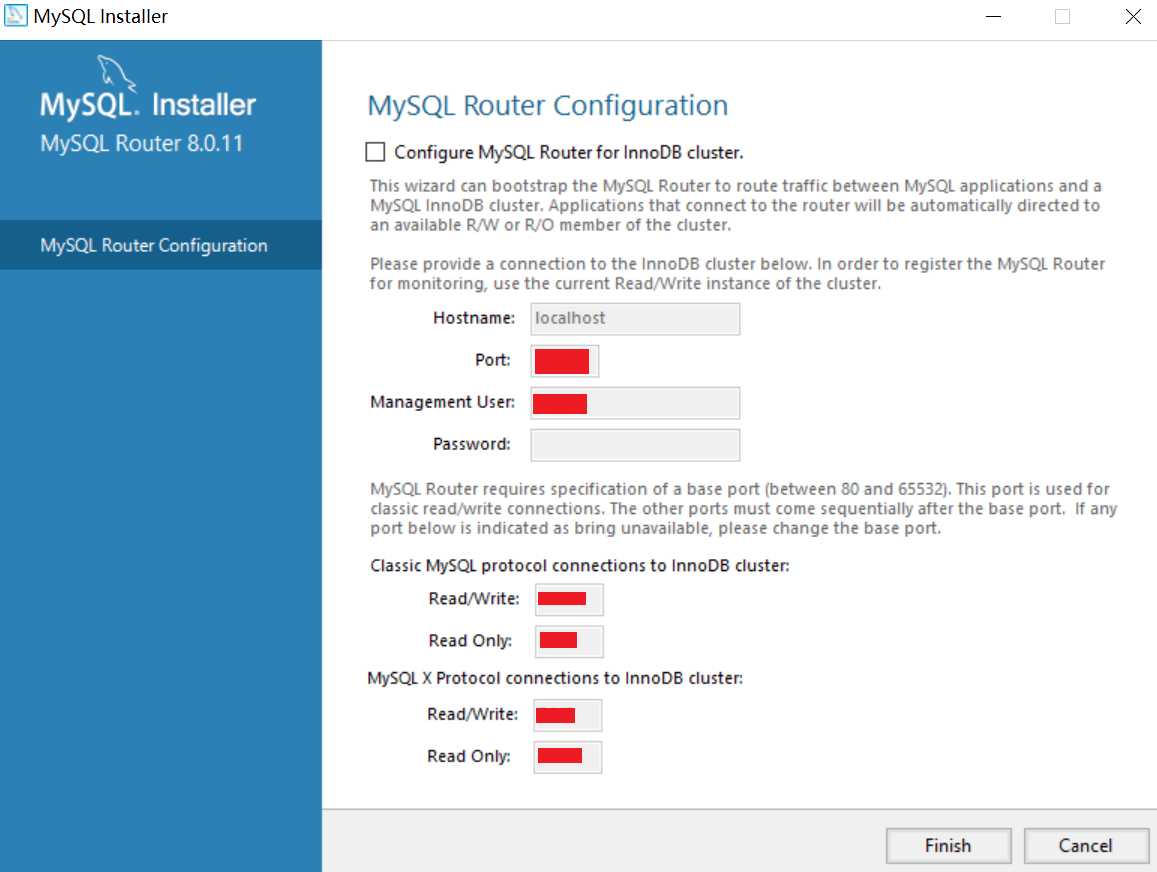Enable Configure MySQL Router for InnoDB cluster checkbox

pyautogui.click(x=376, y=152)
